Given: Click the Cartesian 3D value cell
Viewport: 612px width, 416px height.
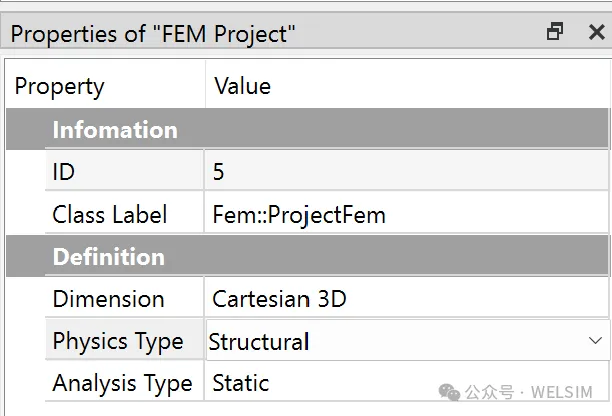Looking at the screenshot, I should (x=406, y=299).
